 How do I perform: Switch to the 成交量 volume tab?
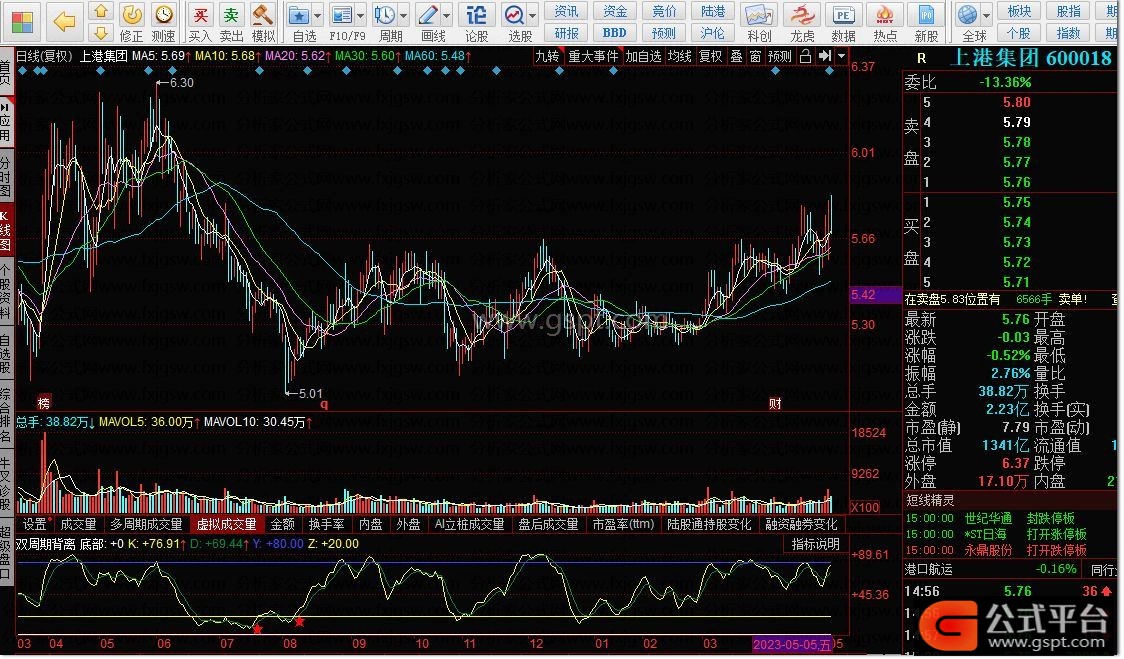[78, 525]
